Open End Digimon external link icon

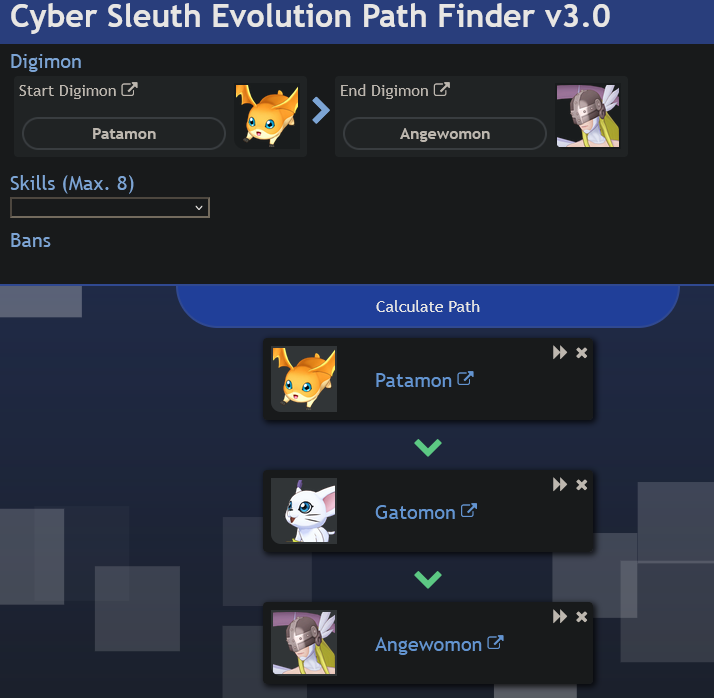click(442, 90)
